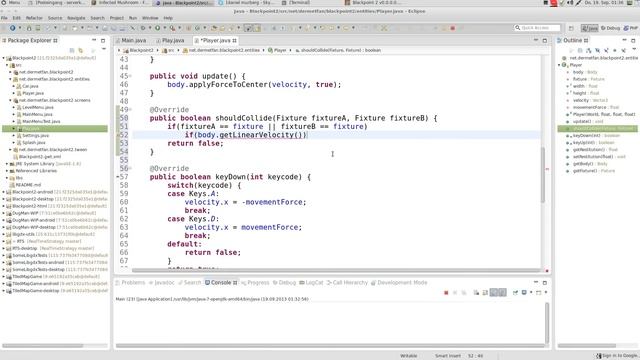640x360 pixels.
Task: Select LevelMenu.java in Package Explorer
Action: 38,107
